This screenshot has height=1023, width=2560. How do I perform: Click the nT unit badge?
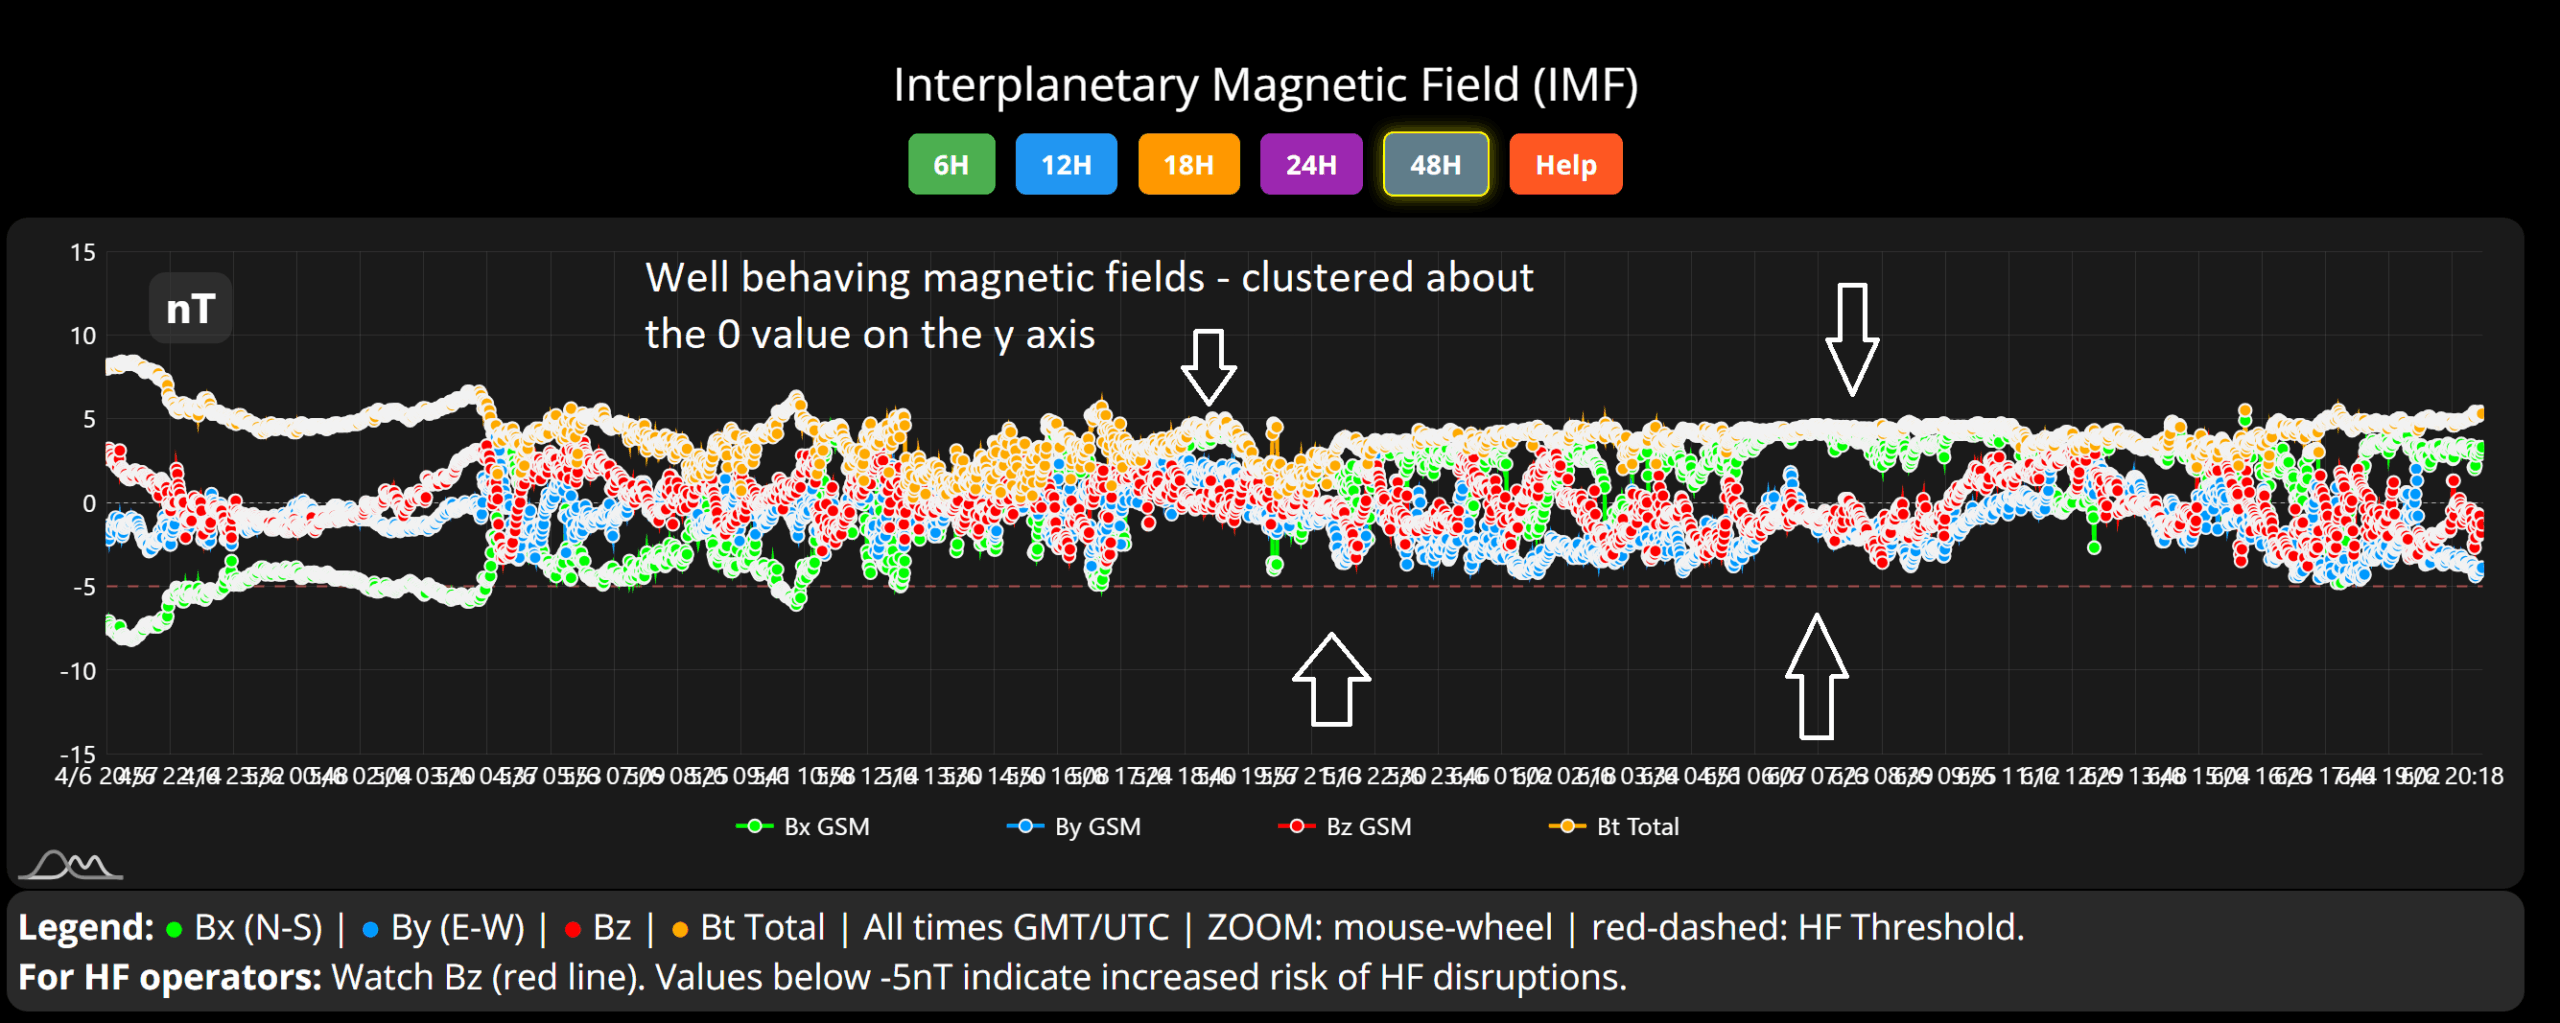pyautogui.click(x=190, y=309)
